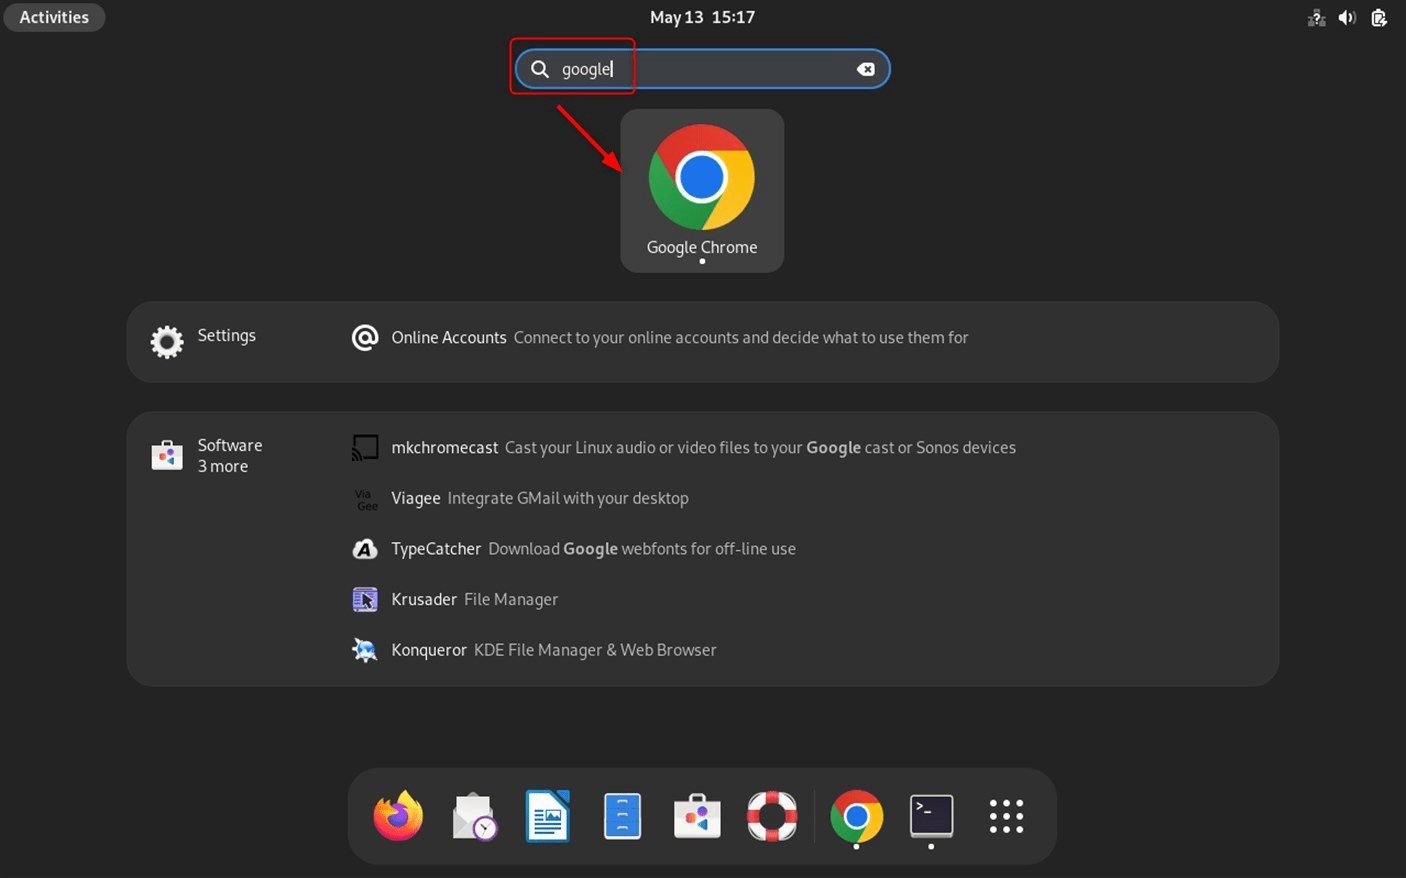Open the network status icon
Image resolution: width=1406 pixels, height=878 pixels.
pos(1316,17)
